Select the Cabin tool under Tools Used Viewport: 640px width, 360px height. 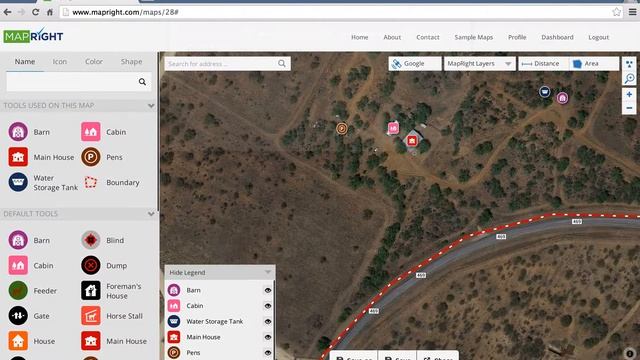tap(91, 132)
